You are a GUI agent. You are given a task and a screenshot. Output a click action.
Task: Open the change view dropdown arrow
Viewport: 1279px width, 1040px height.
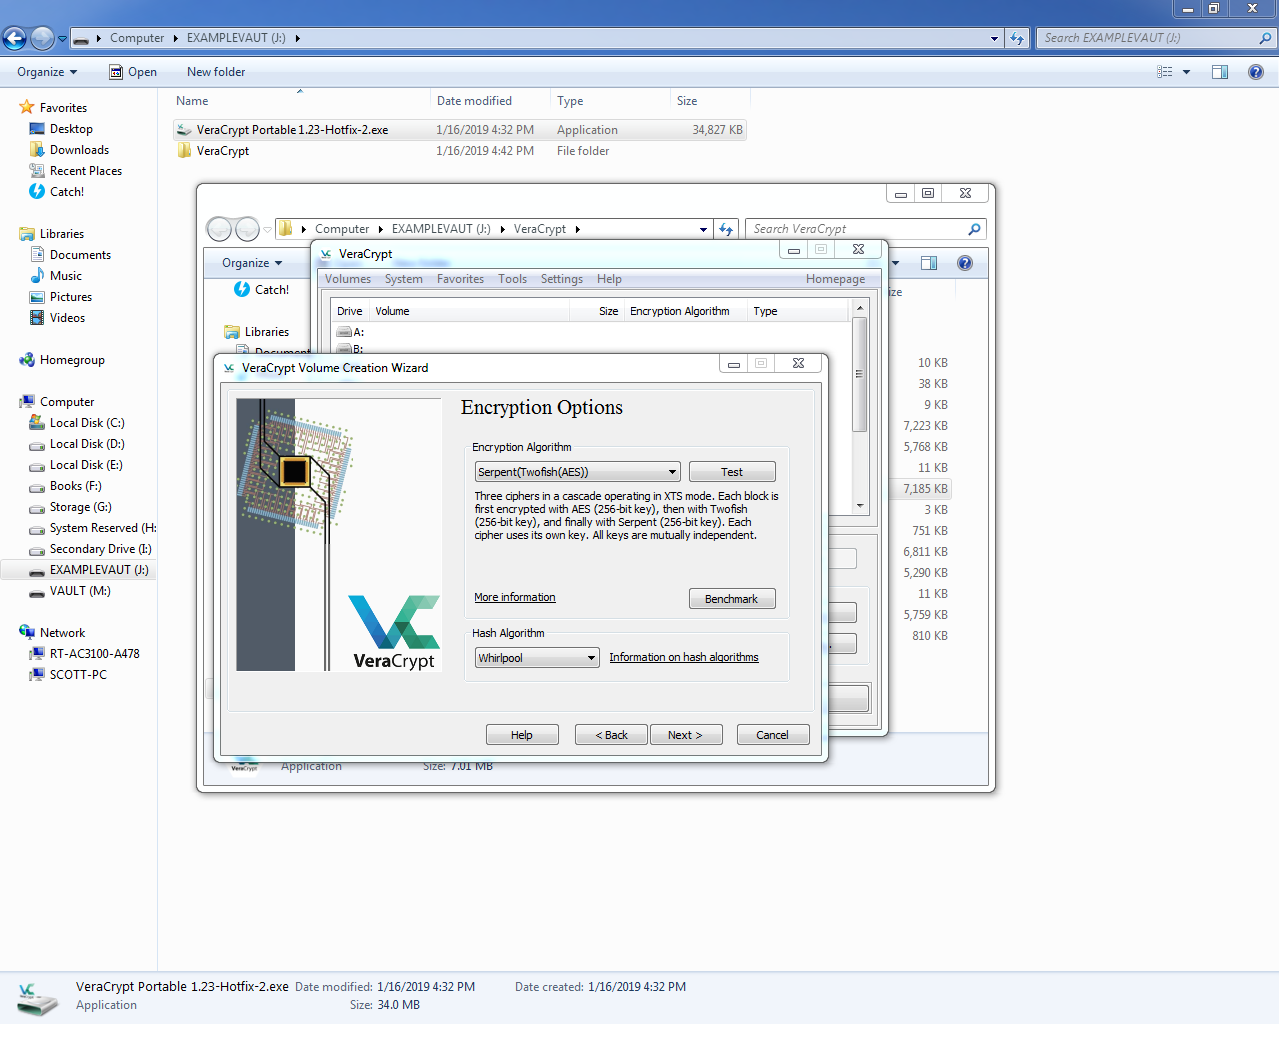[x=1187, y=72]
